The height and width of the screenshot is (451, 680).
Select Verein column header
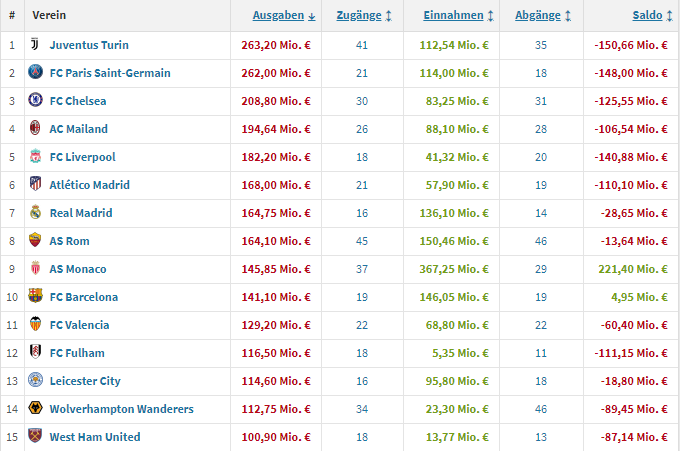tap(49, 15)
